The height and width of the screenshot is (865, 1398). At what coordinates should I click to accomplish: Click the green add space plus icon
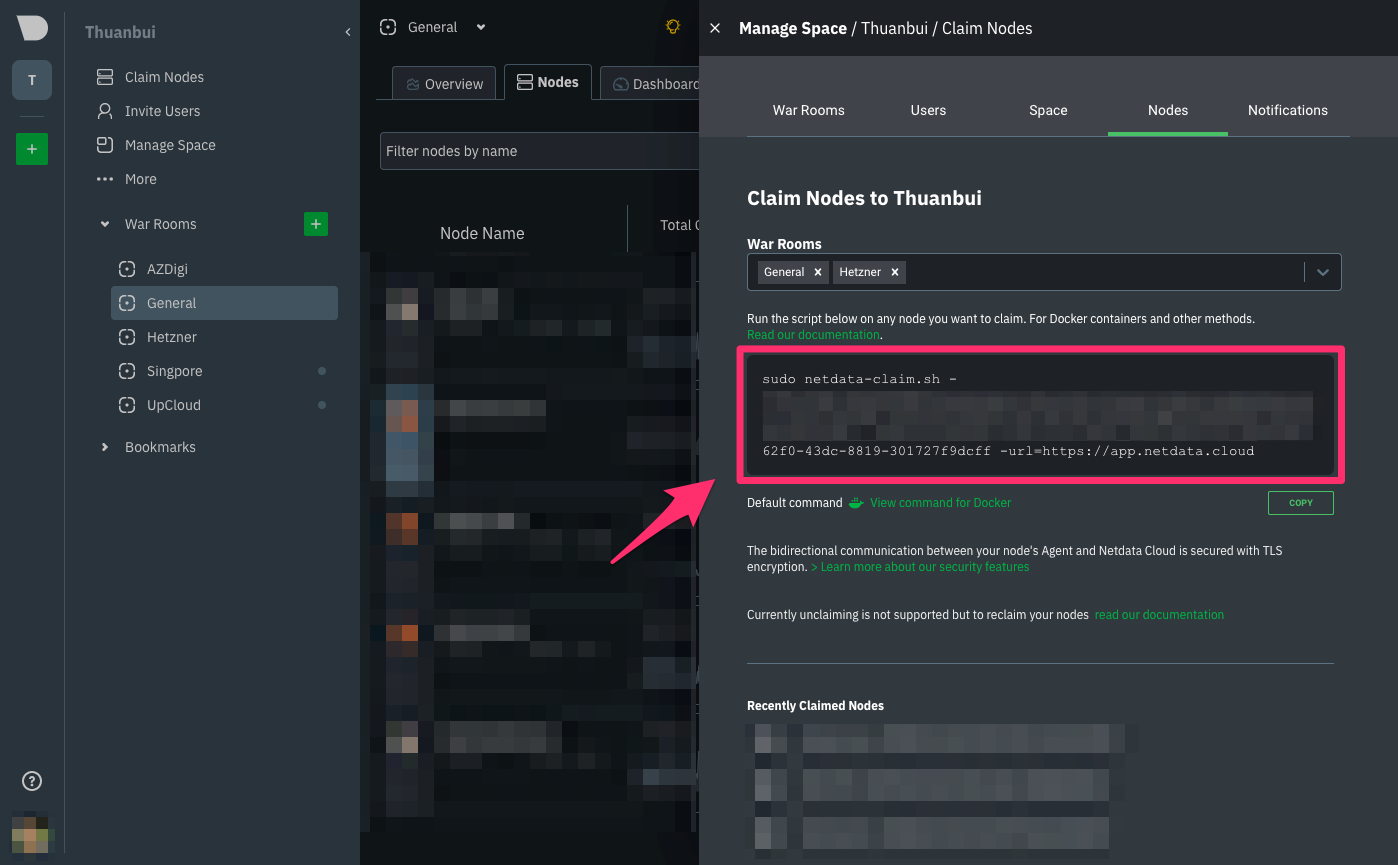[x=32, y=149]
